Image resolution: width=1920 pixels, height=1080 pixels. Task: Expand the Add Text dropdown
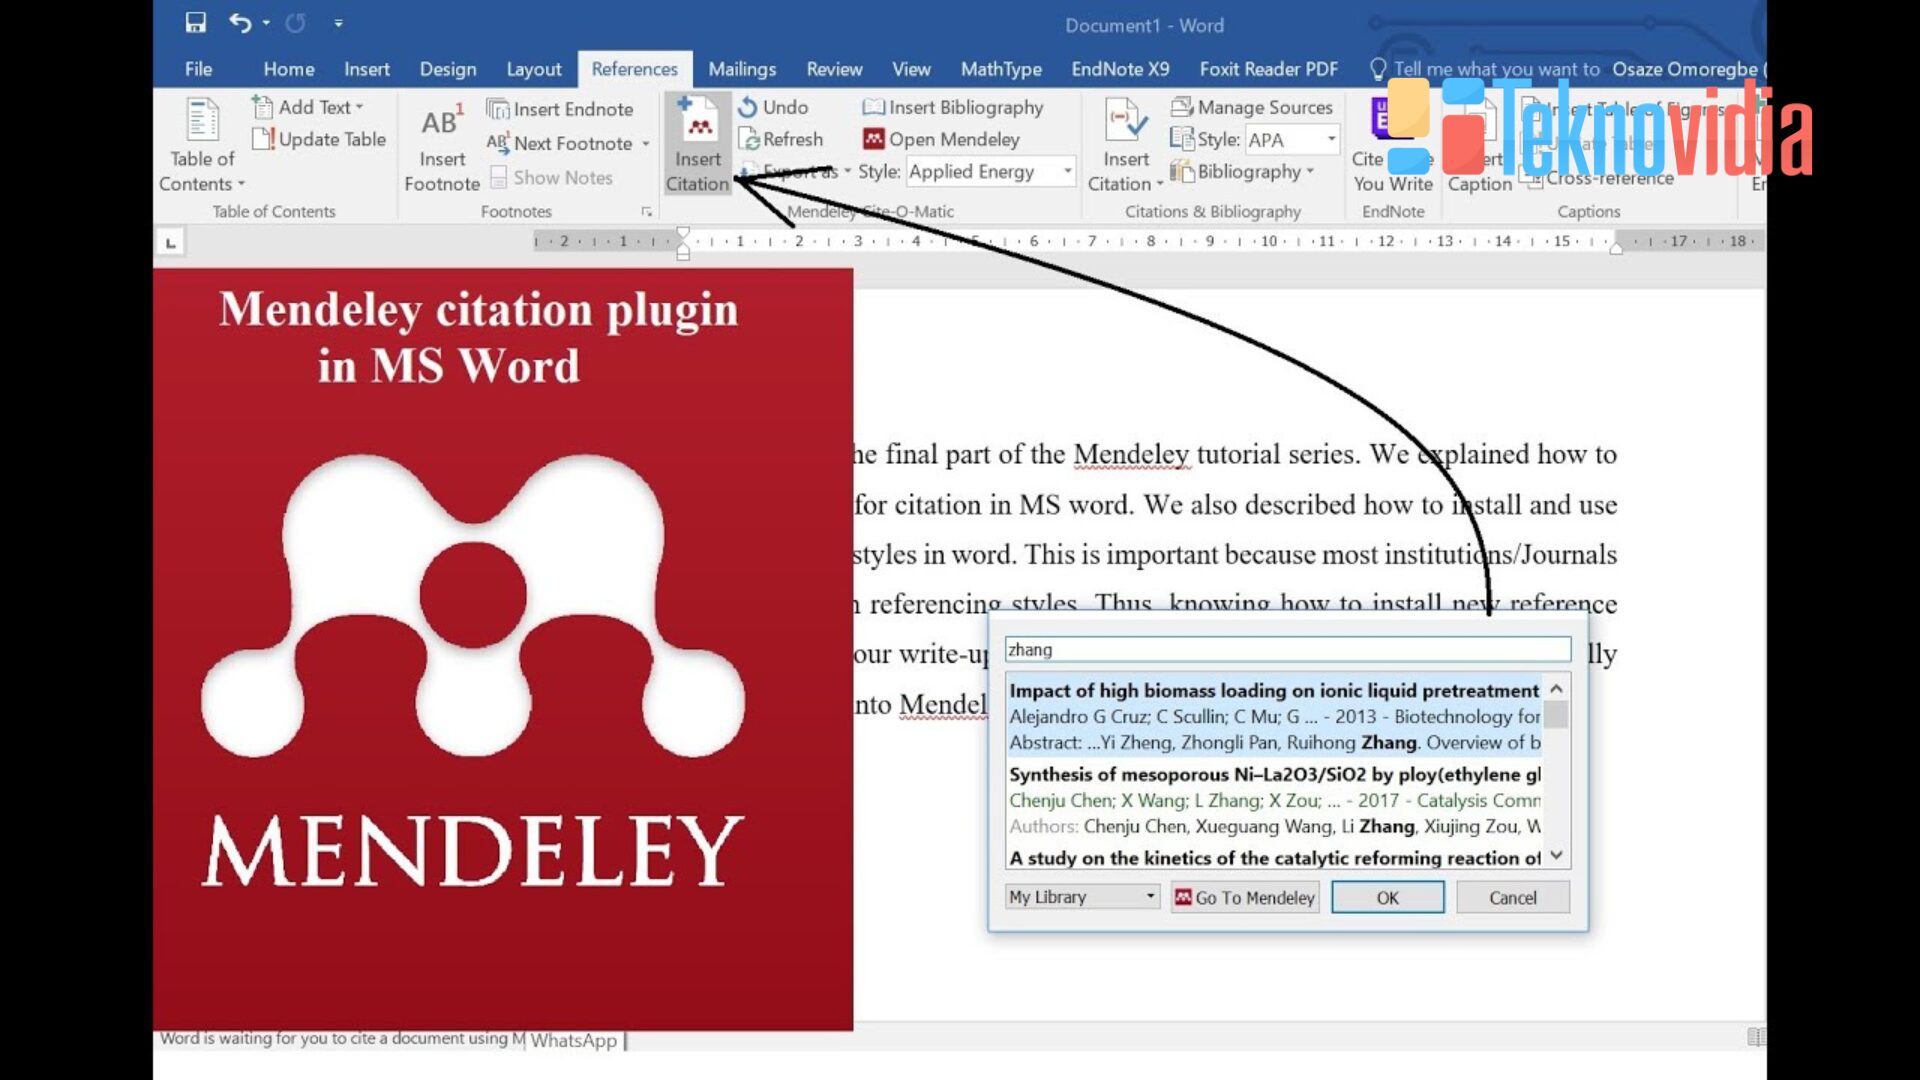pos(359,107)
